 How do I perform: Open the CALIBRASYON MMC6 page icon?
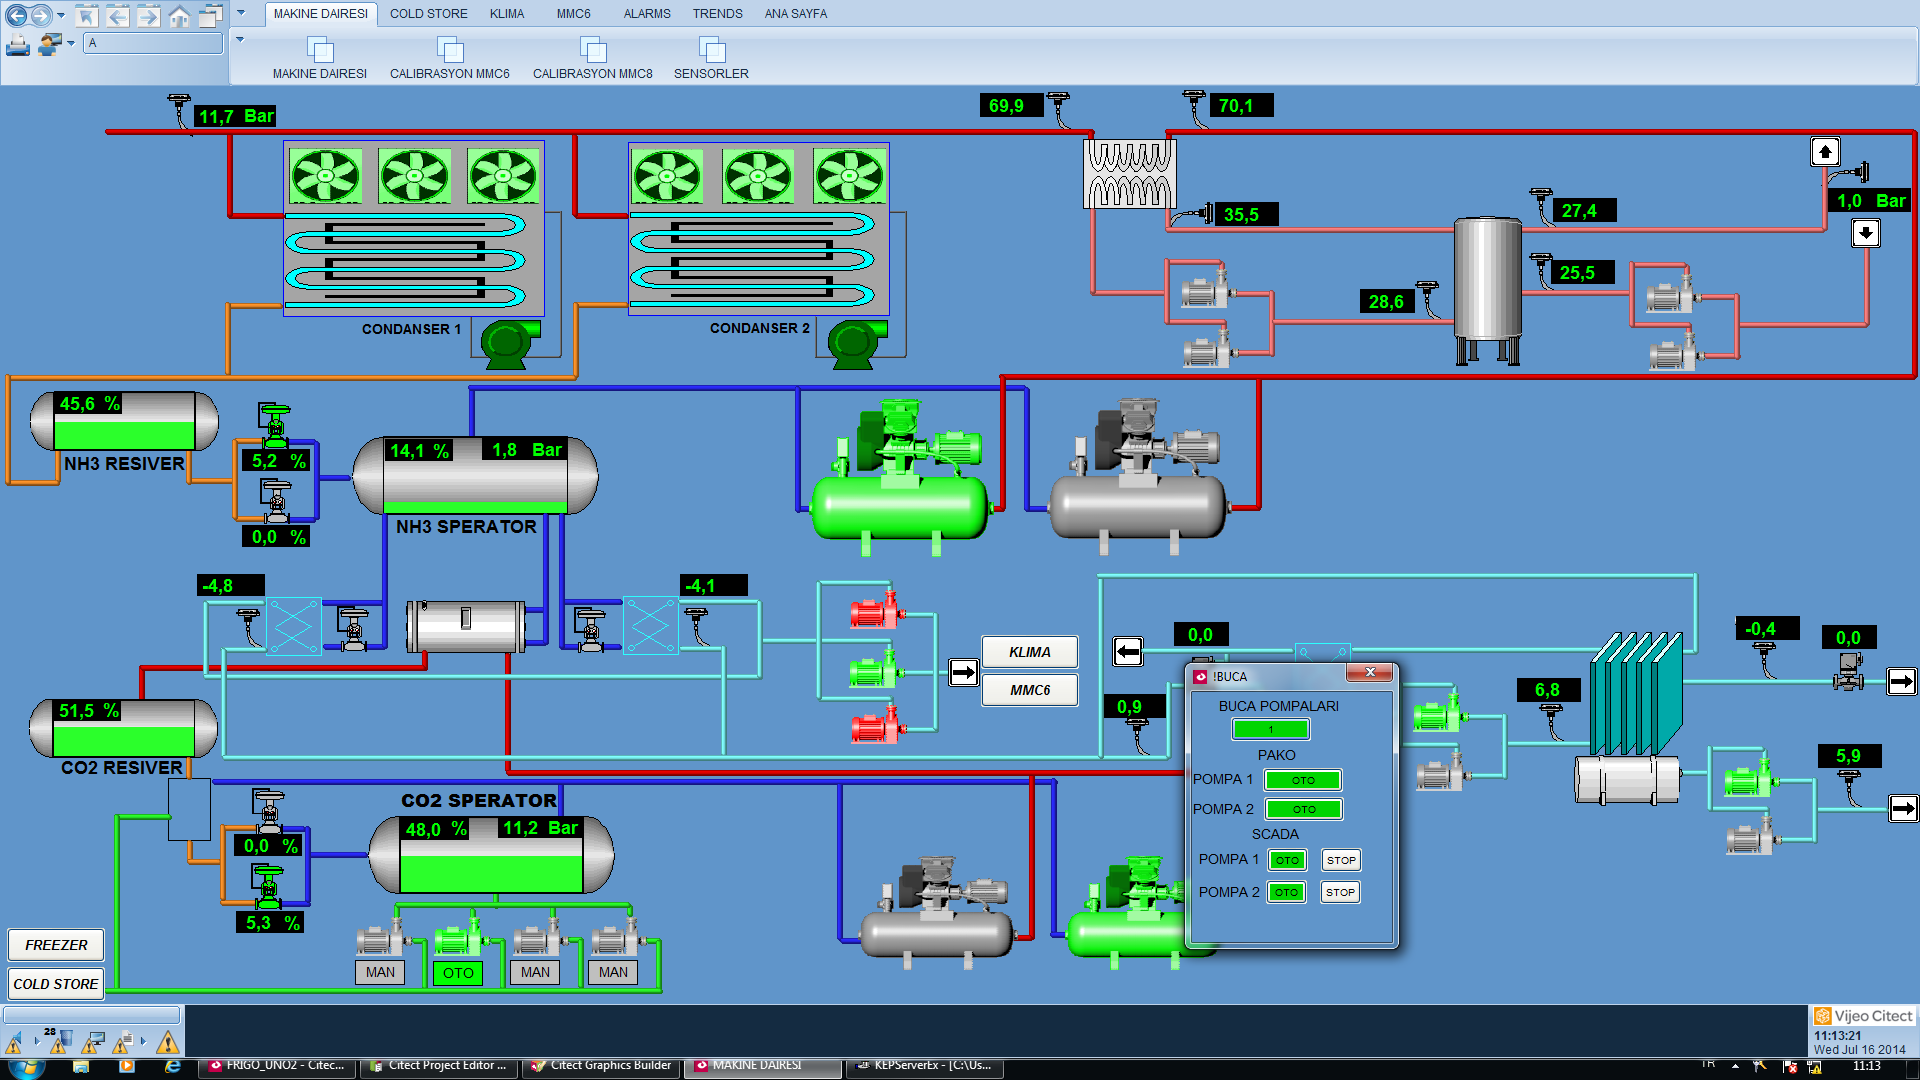pyautogui.click(x=450, y=50)
